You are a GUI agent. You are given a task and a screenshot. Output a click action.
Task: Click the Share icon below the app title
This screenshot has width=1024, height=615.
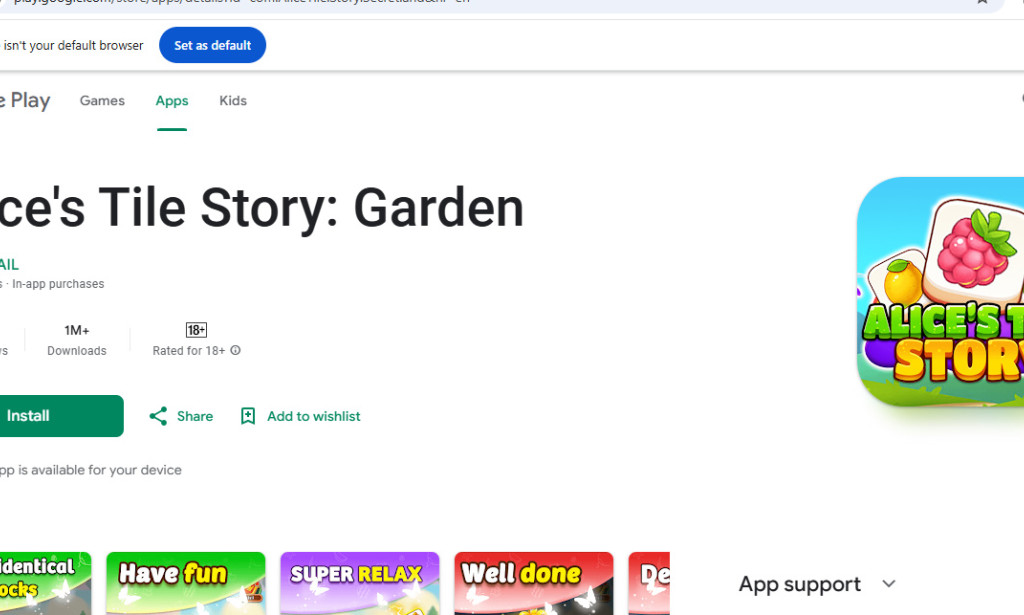tap(158, 416)
